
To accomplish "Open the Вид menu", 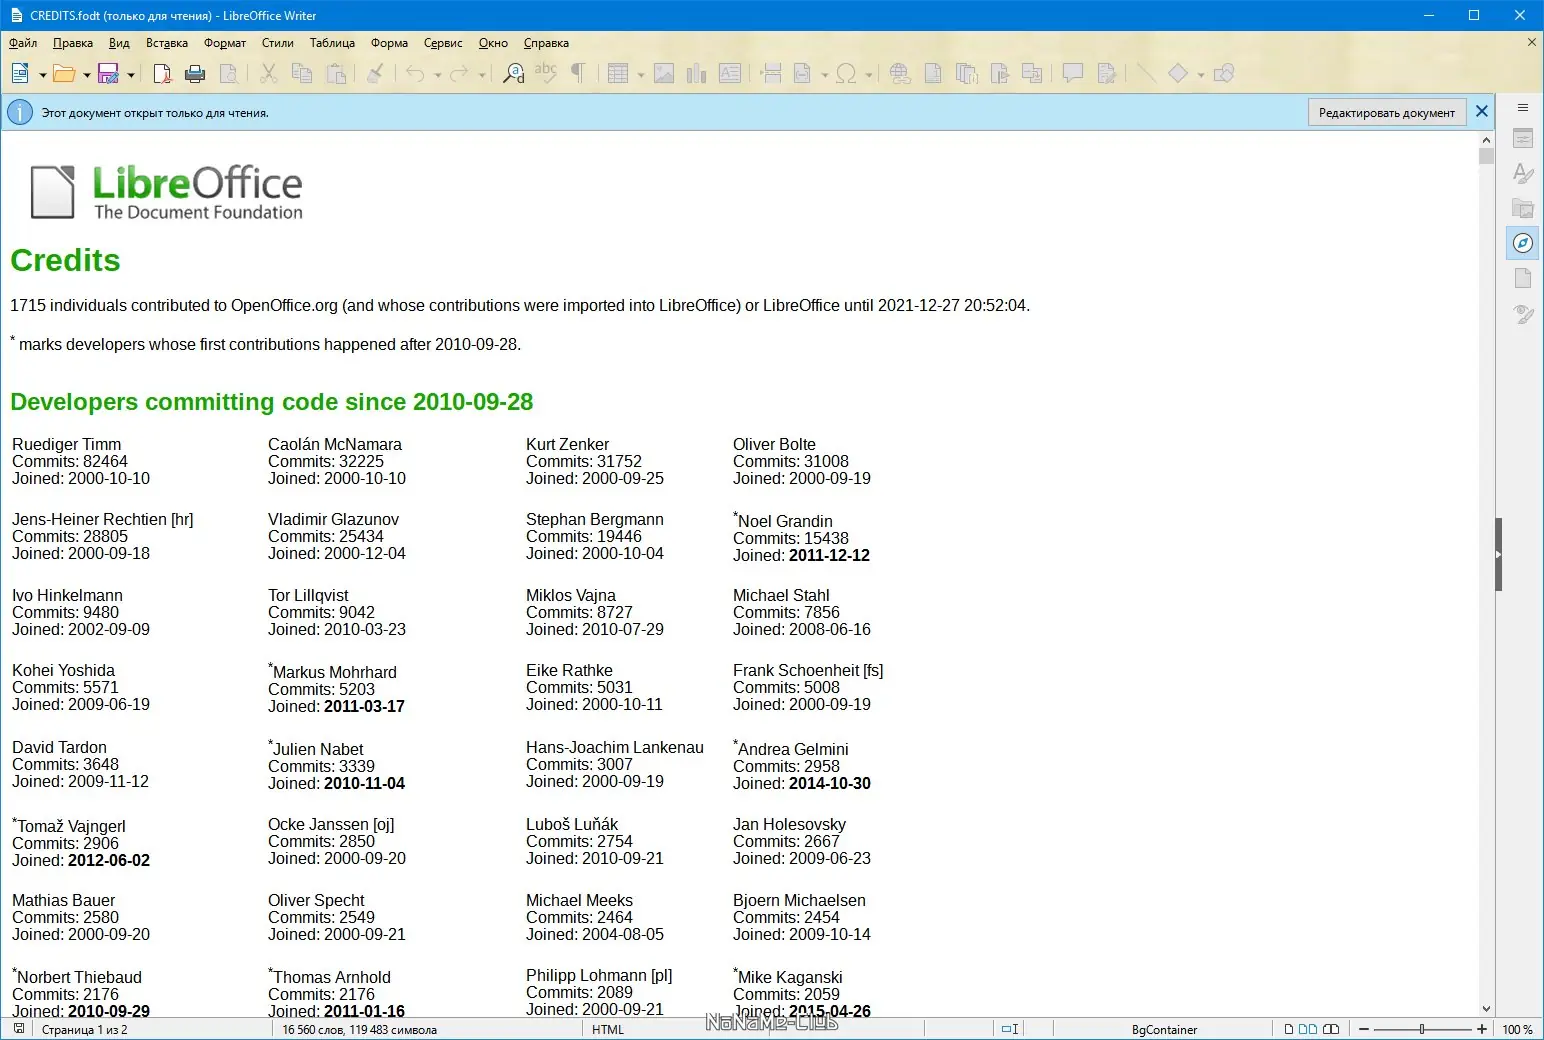I will 119,43.
